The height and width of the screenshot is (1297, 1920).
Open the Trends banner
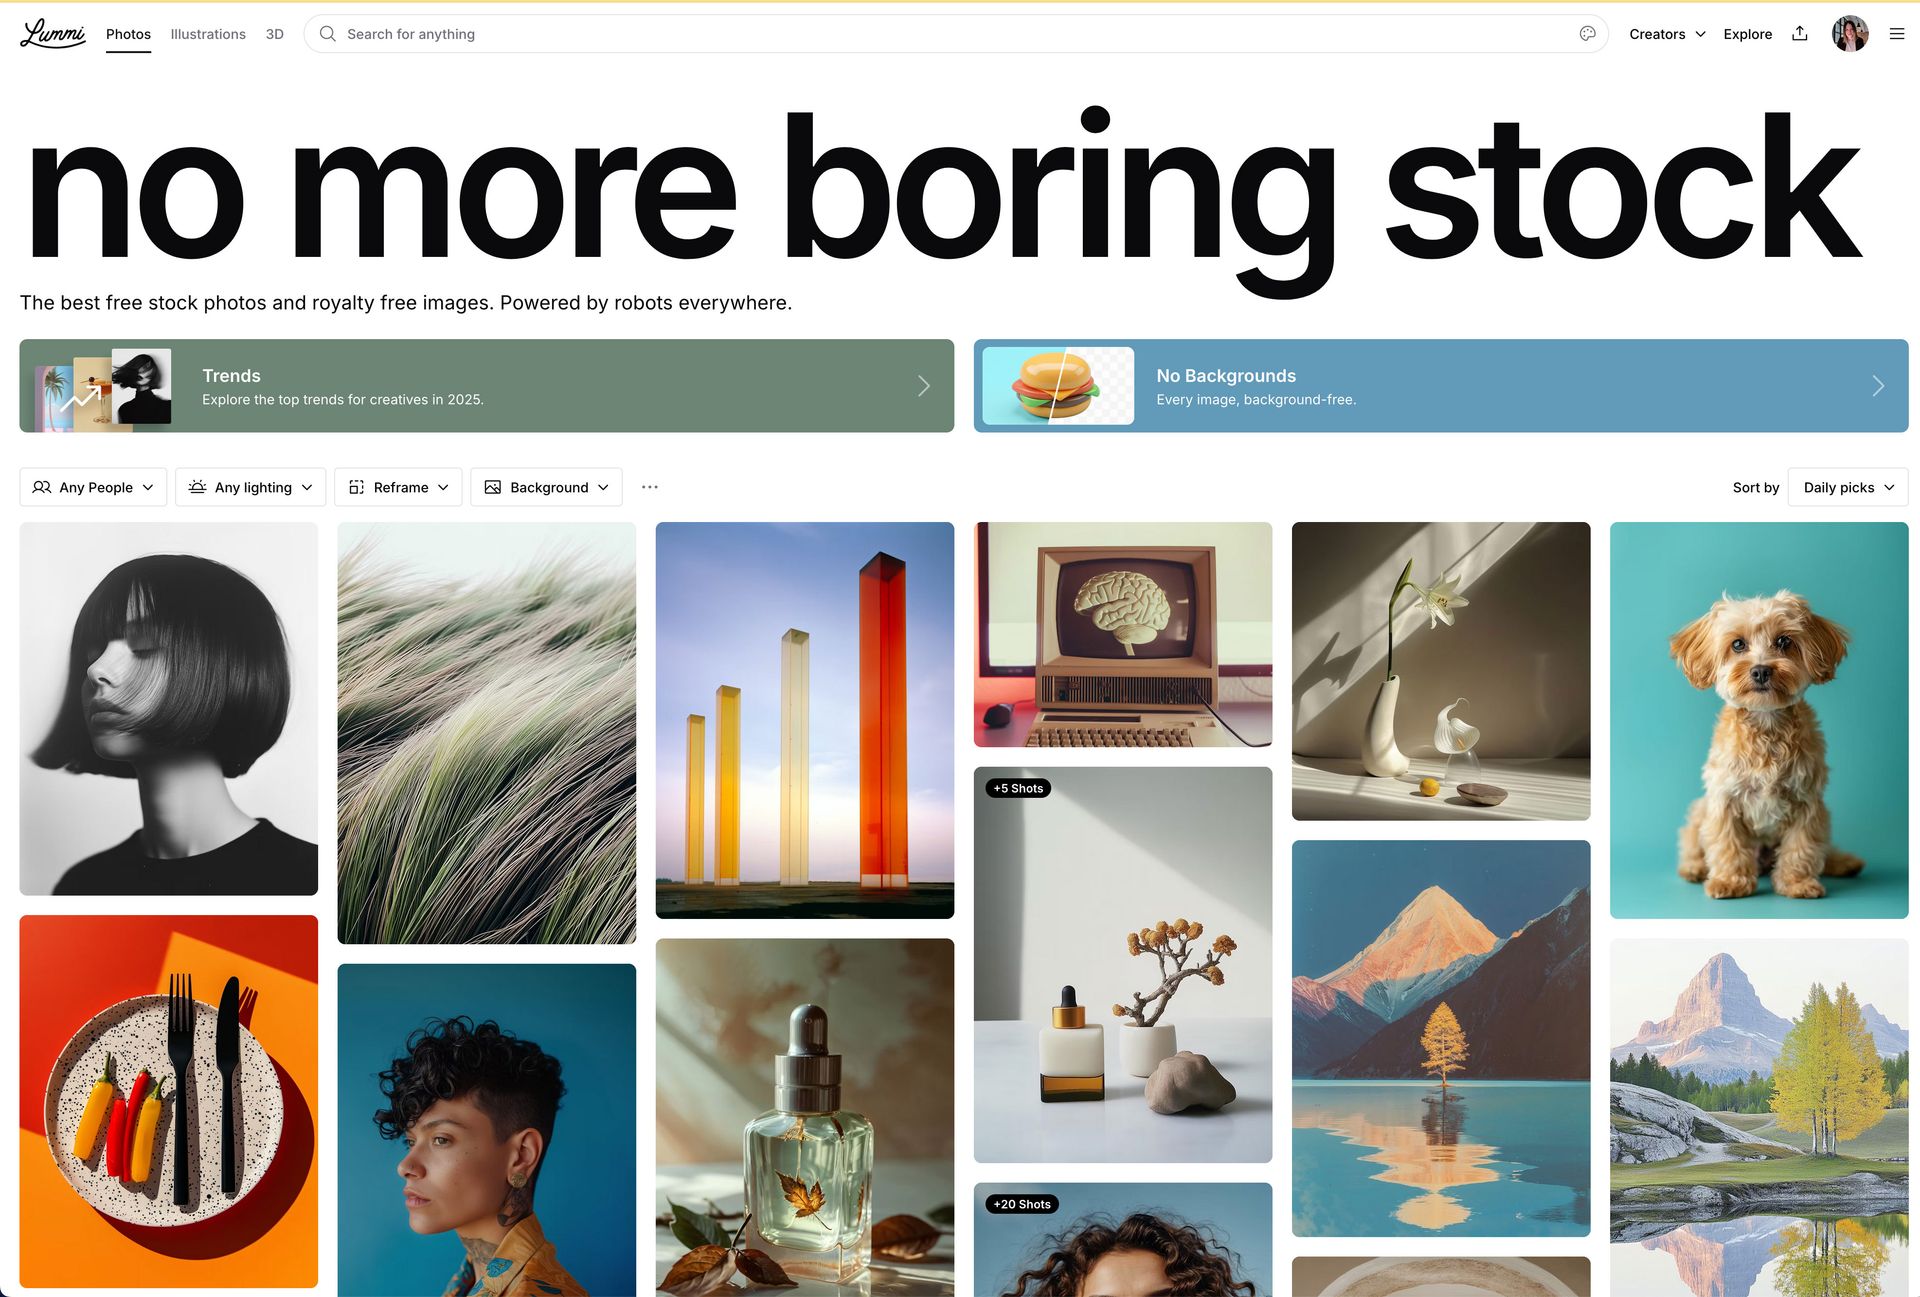[x=487, y=386]
